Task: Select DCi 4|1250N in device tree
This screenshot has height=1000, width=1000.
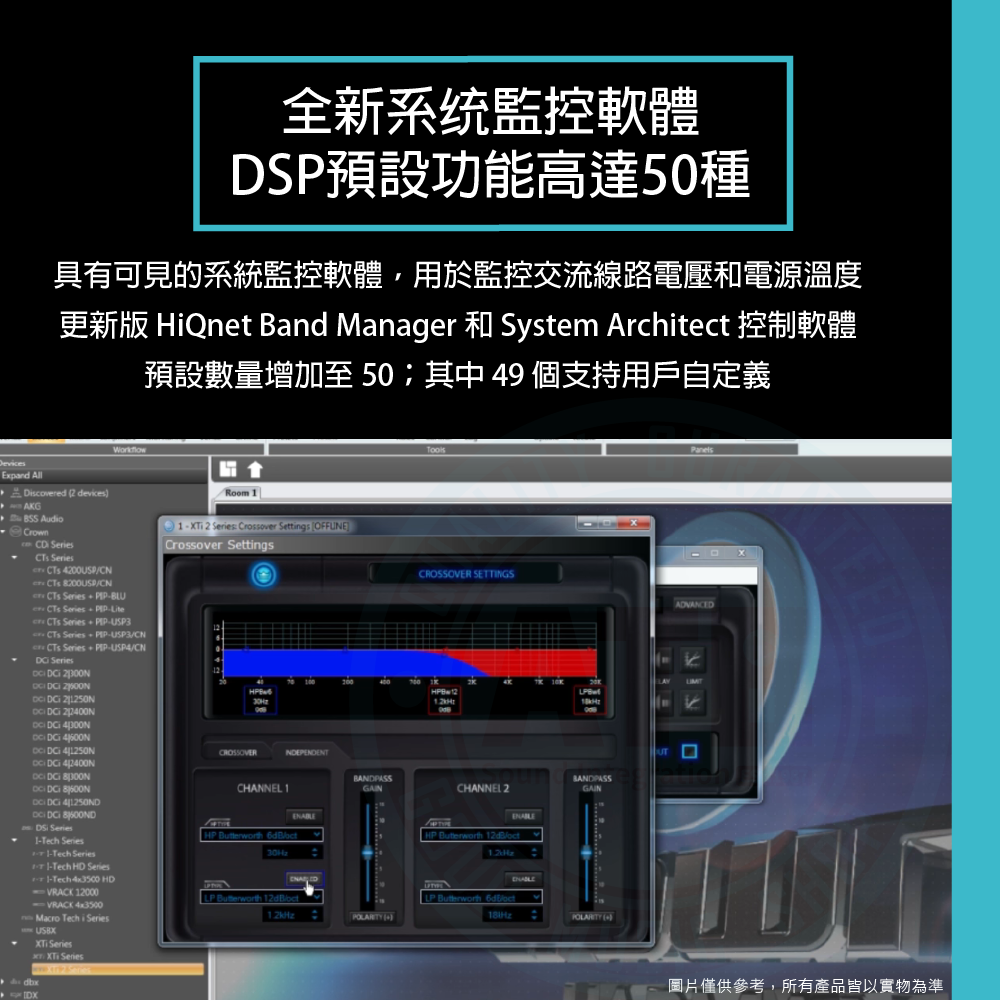Action: point(70,751)
